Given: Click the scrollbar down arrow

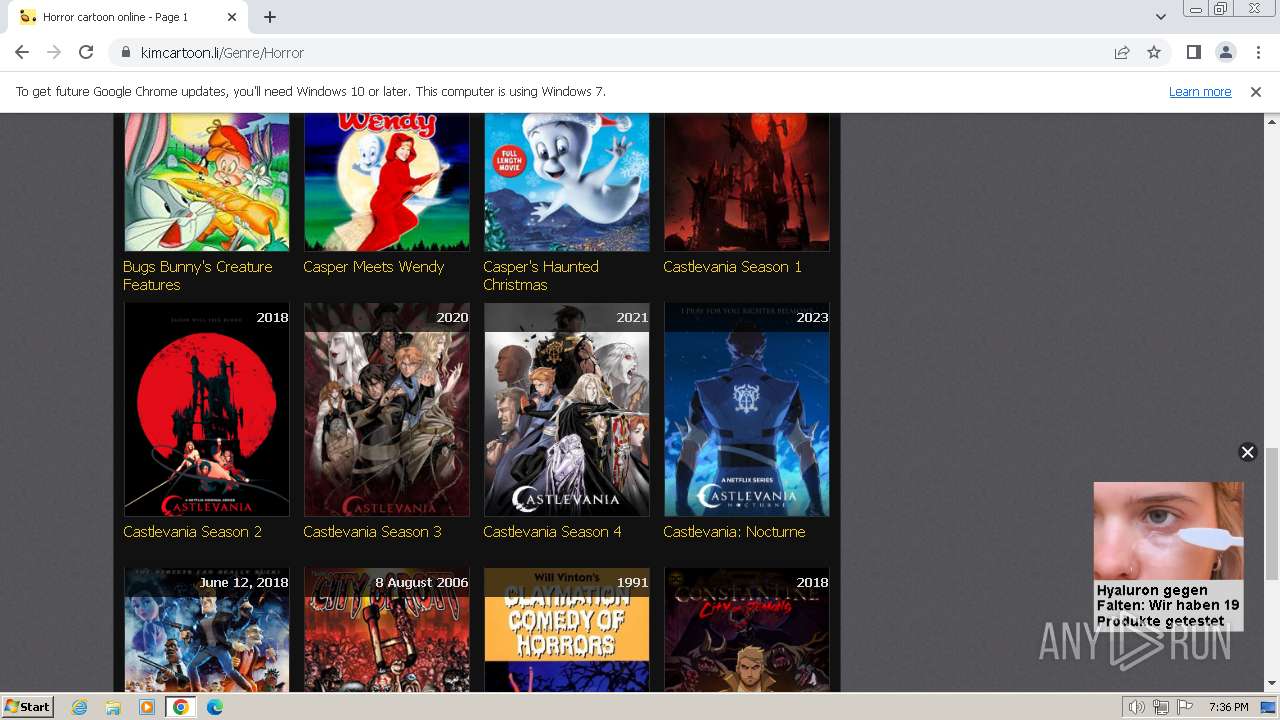Looking at the screenshot, I should point(1271,684).
